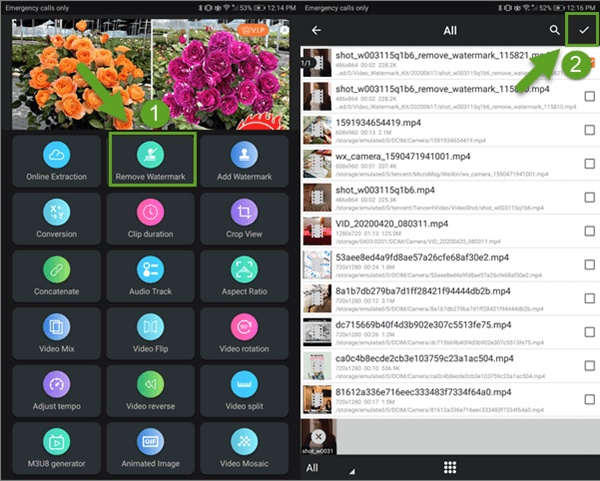Choose the Aspect Ratio tool
600x481 pixels.
(x=244, y=276)
